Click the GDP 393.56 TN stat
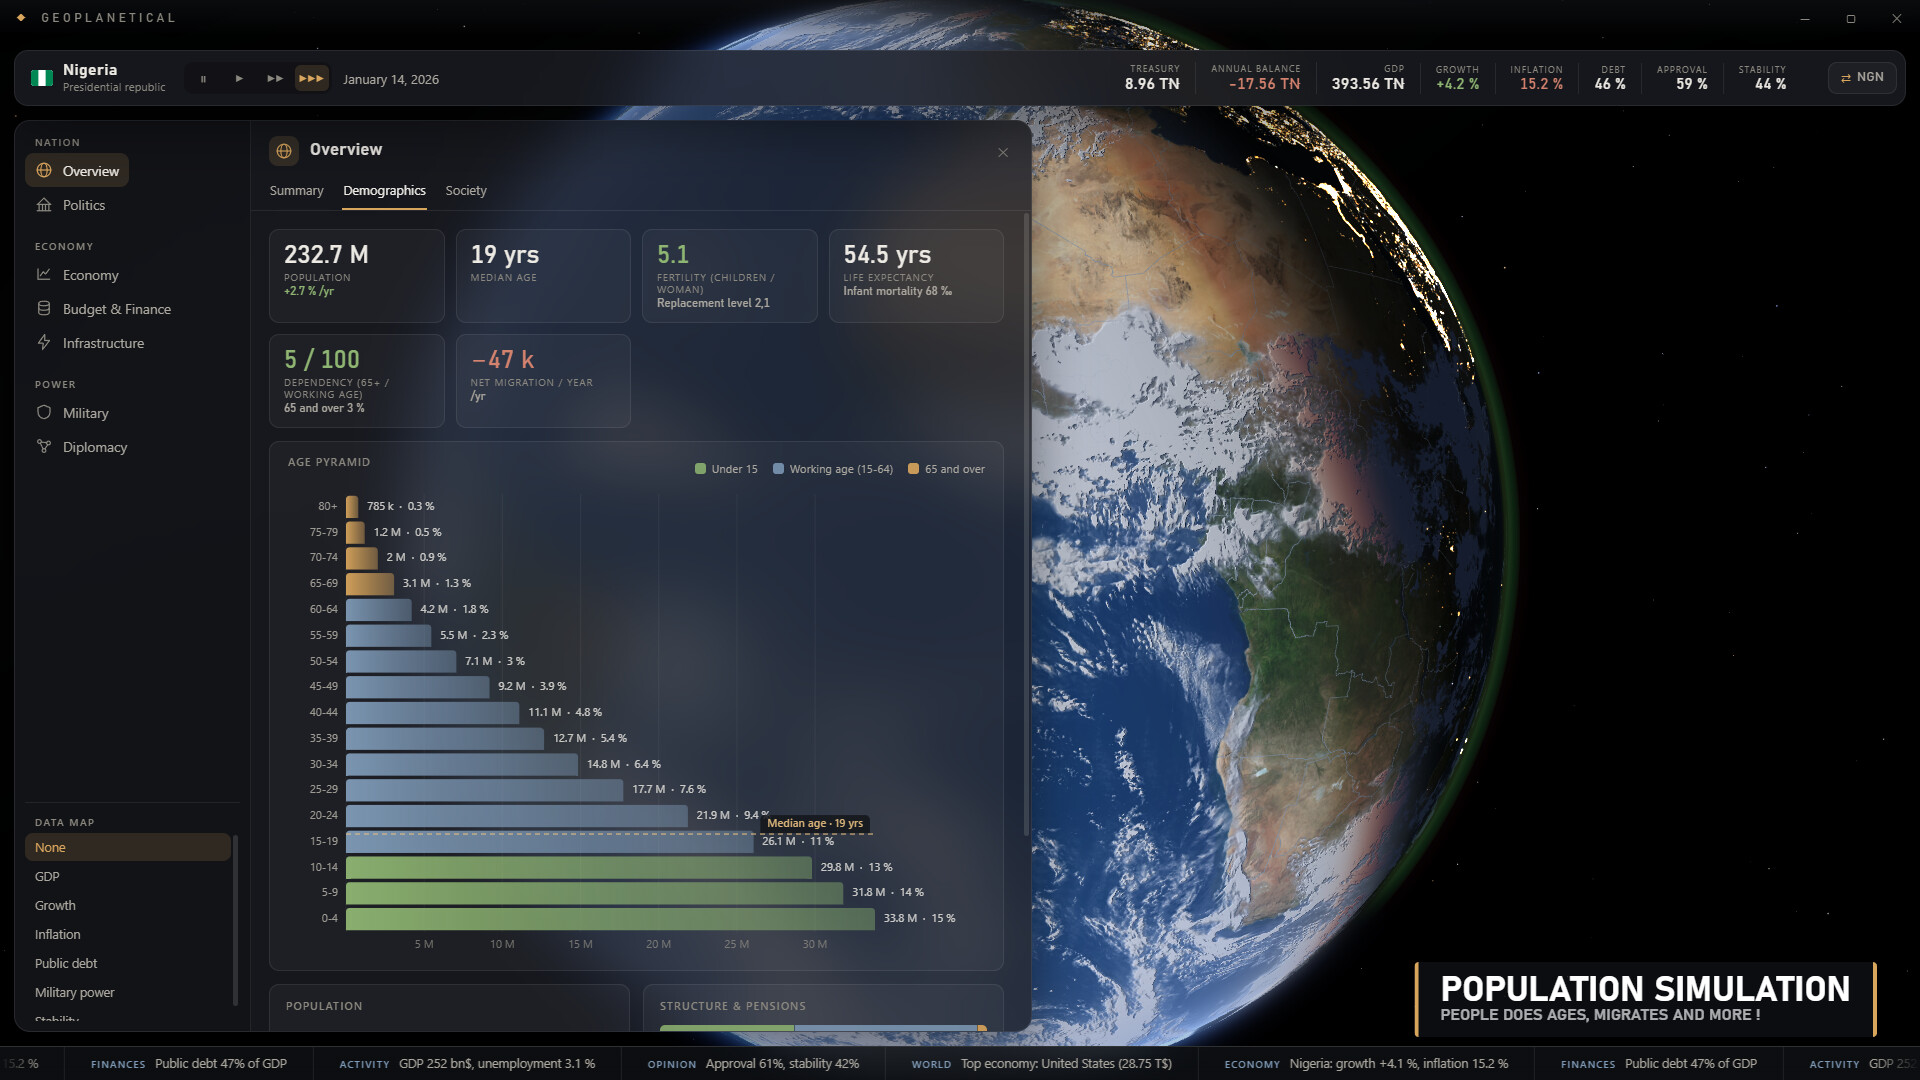 click(x=1368, y=78)
